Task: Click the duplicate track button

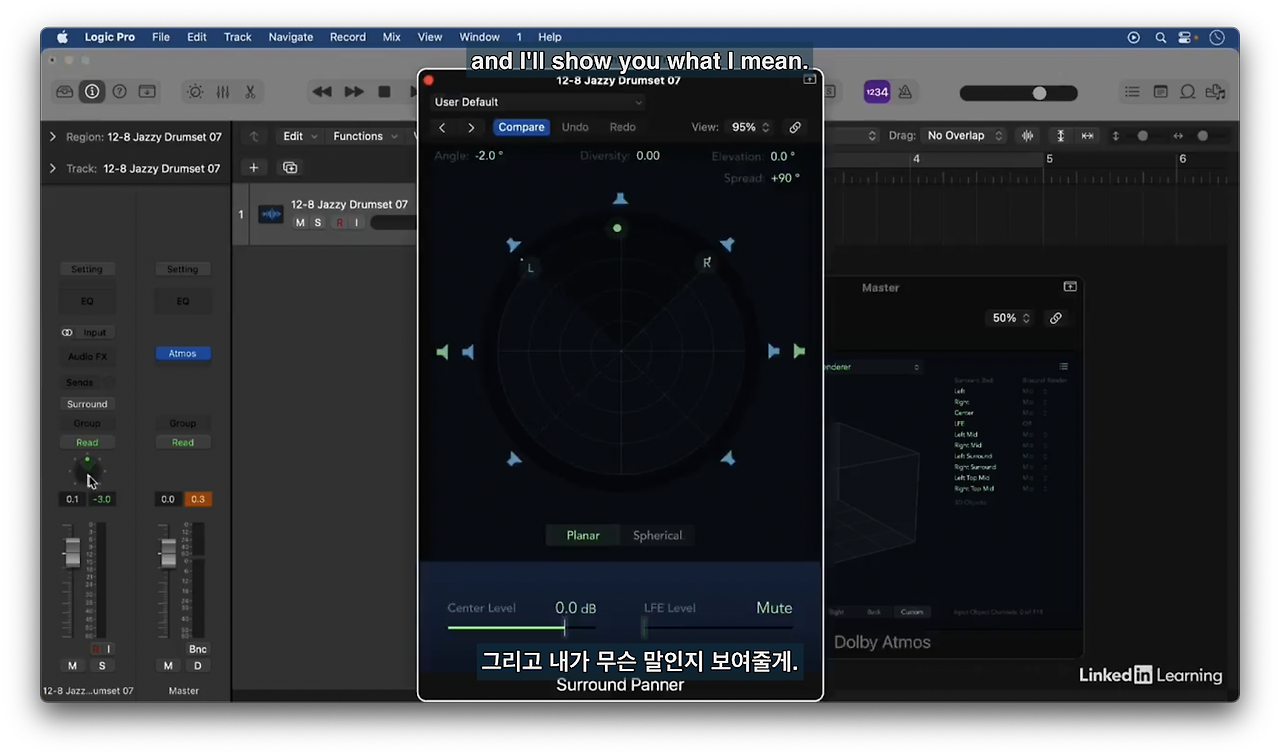Action: [x=290, y=168]
